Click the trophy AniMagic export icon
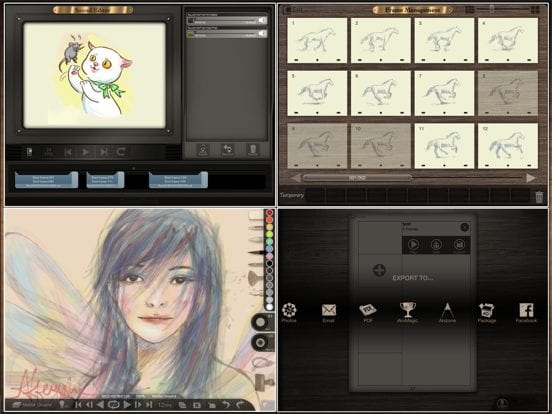552x414 pixels. [x=408, y=313]
